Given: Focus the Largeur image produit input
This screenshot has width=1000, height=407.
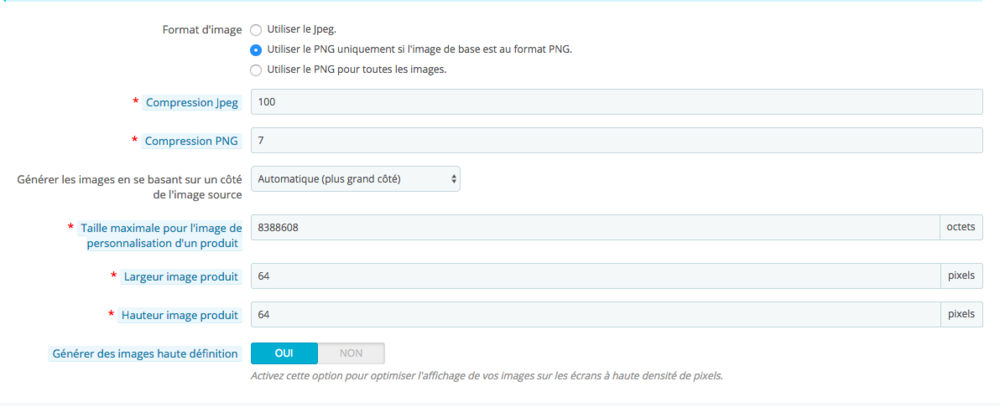Looking at the screenshot, I should pos(594,276).
